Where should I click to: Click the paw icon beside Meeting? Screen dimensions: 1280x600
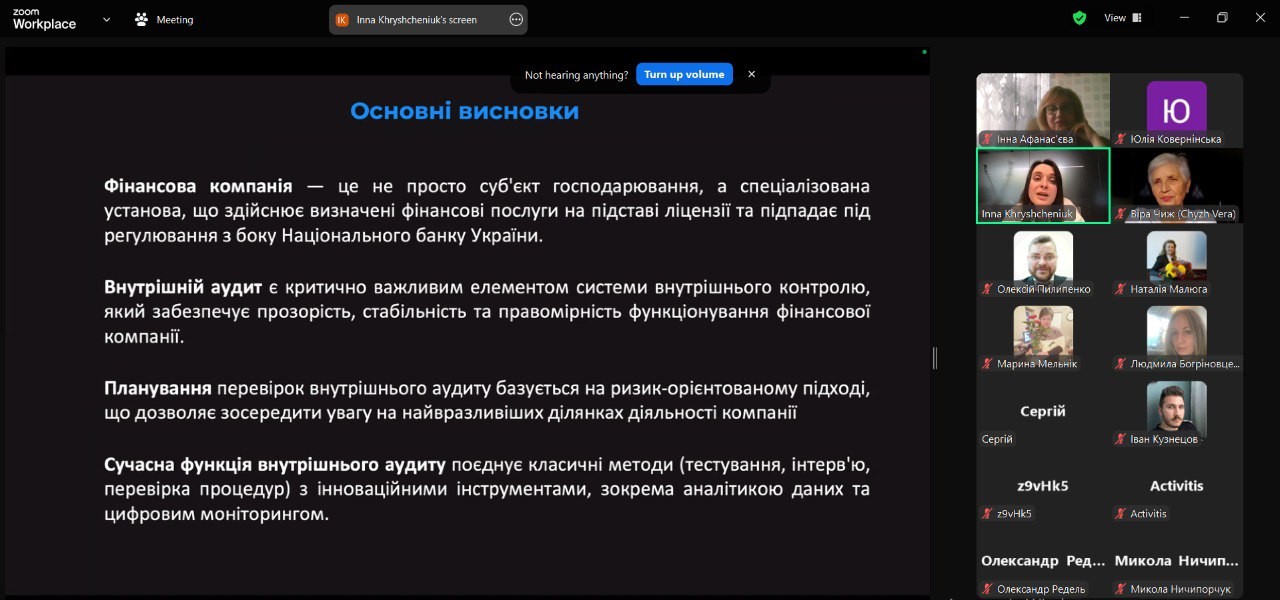[142, 19]
